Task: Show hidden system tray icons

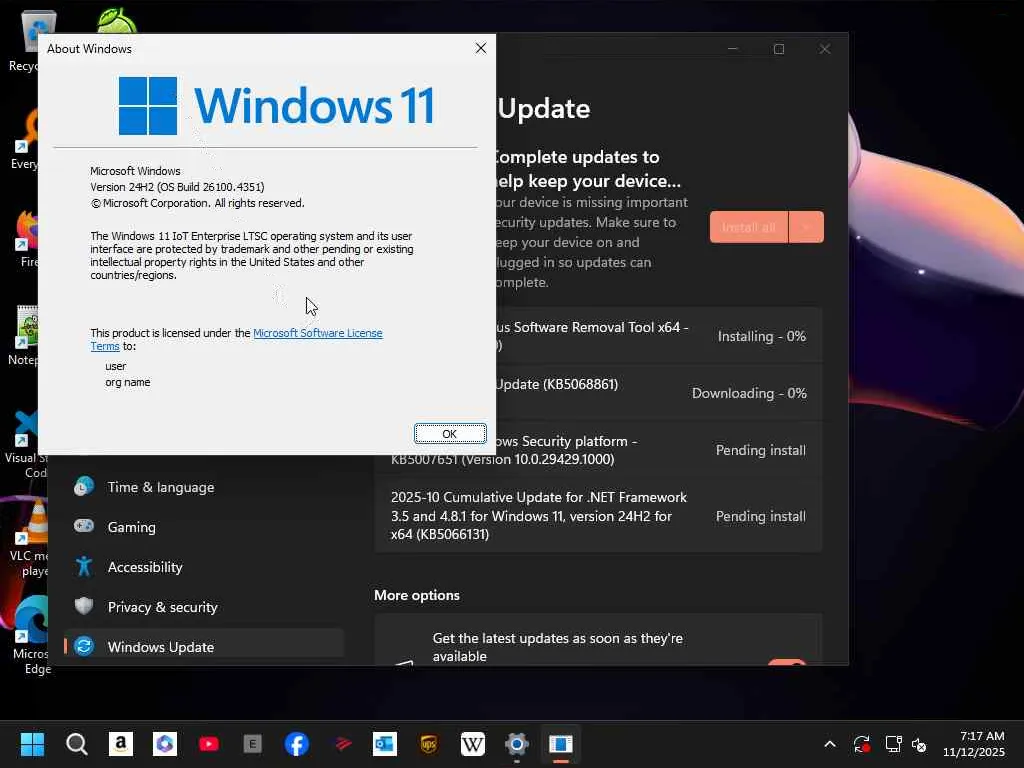Action: (830, 744)
